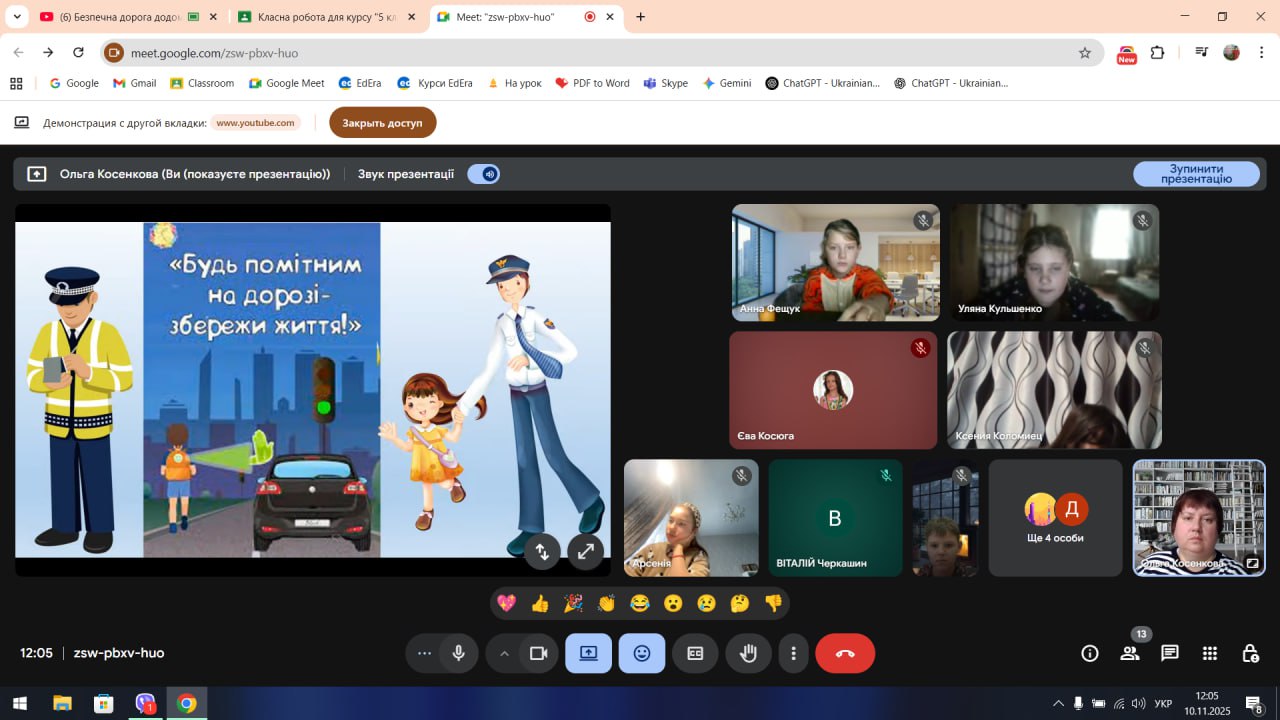The height and width of the screenshot is (720, 1280).
Task: Open the participants people panel
Action: coord(1130,653)
